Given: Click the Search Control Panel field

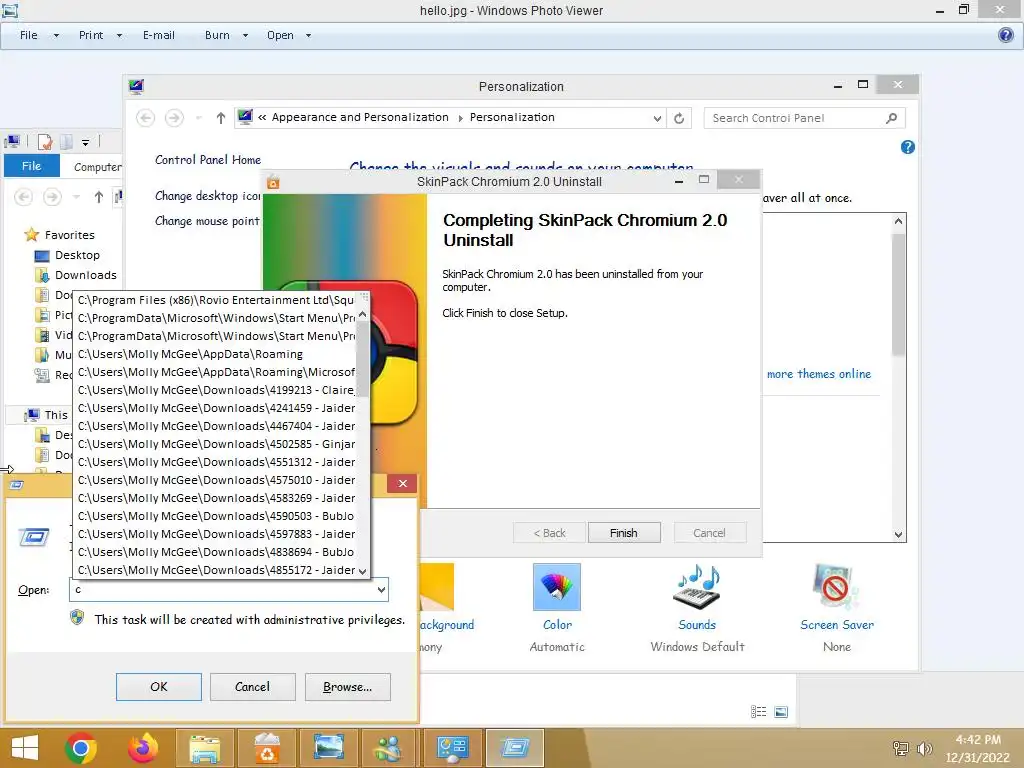Looking at the screenshot, I should 795,118.
